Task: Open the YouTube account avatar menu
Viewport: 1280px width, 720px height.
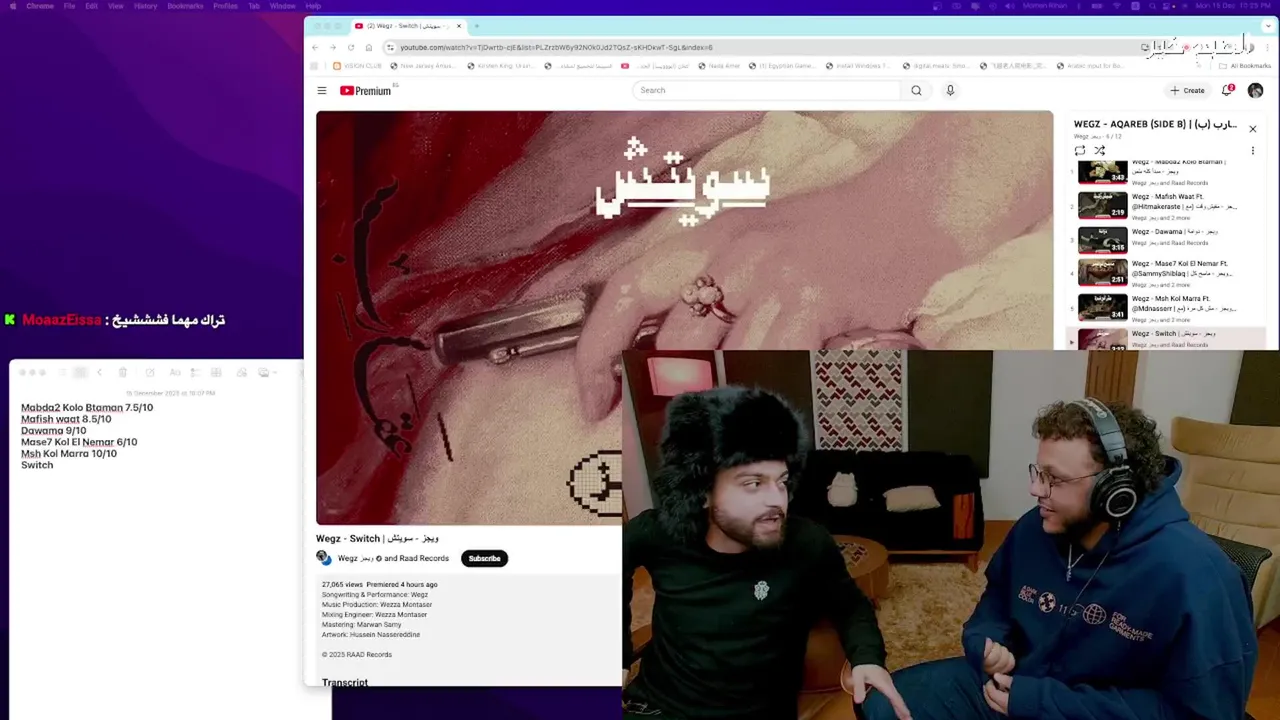Action: 1255,90
